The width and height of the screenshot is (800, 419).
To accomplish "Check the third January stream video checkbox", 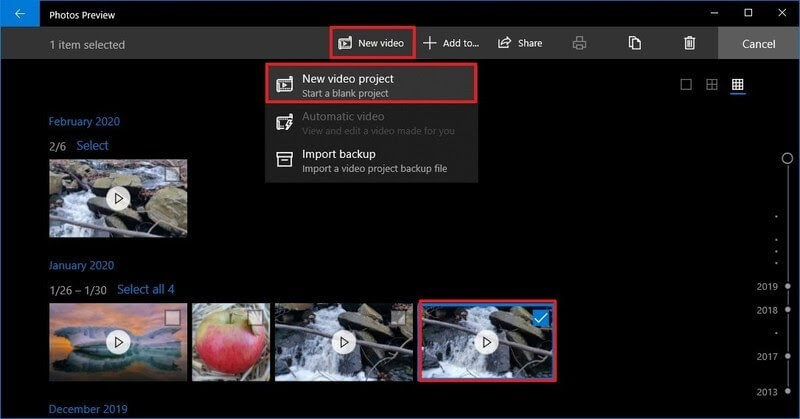I will (398, 318).
